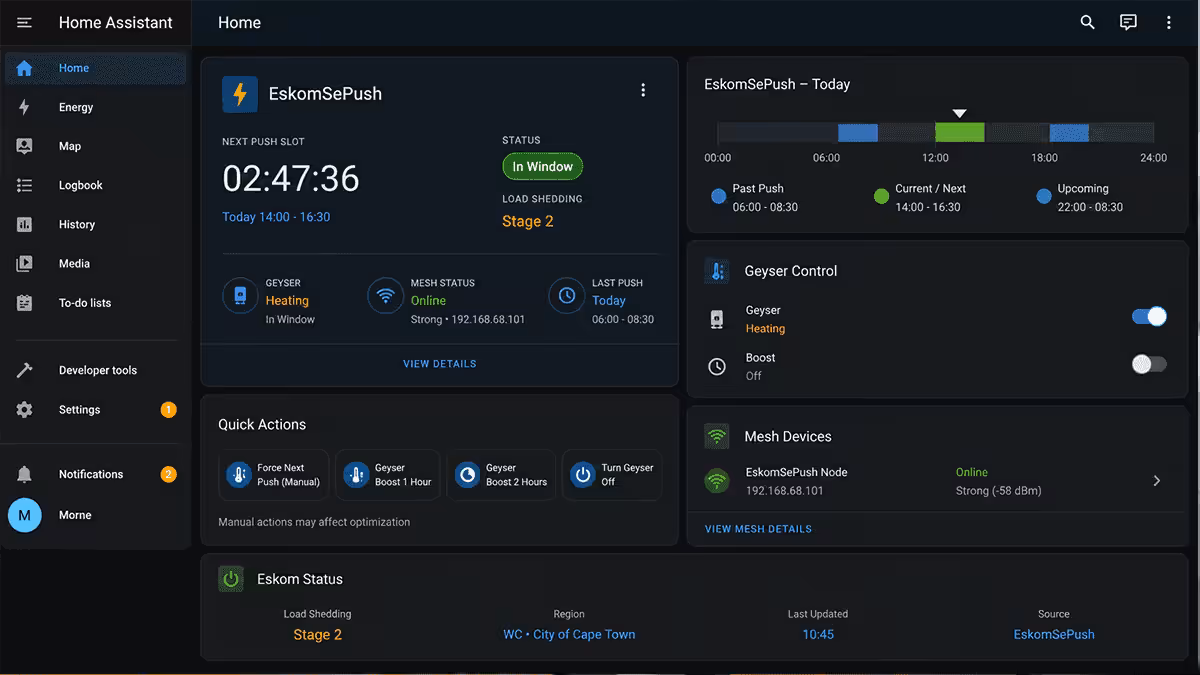
Task: Open To-do lists in the sidebar
Action: pyautogui.click(x=96, y=303)
